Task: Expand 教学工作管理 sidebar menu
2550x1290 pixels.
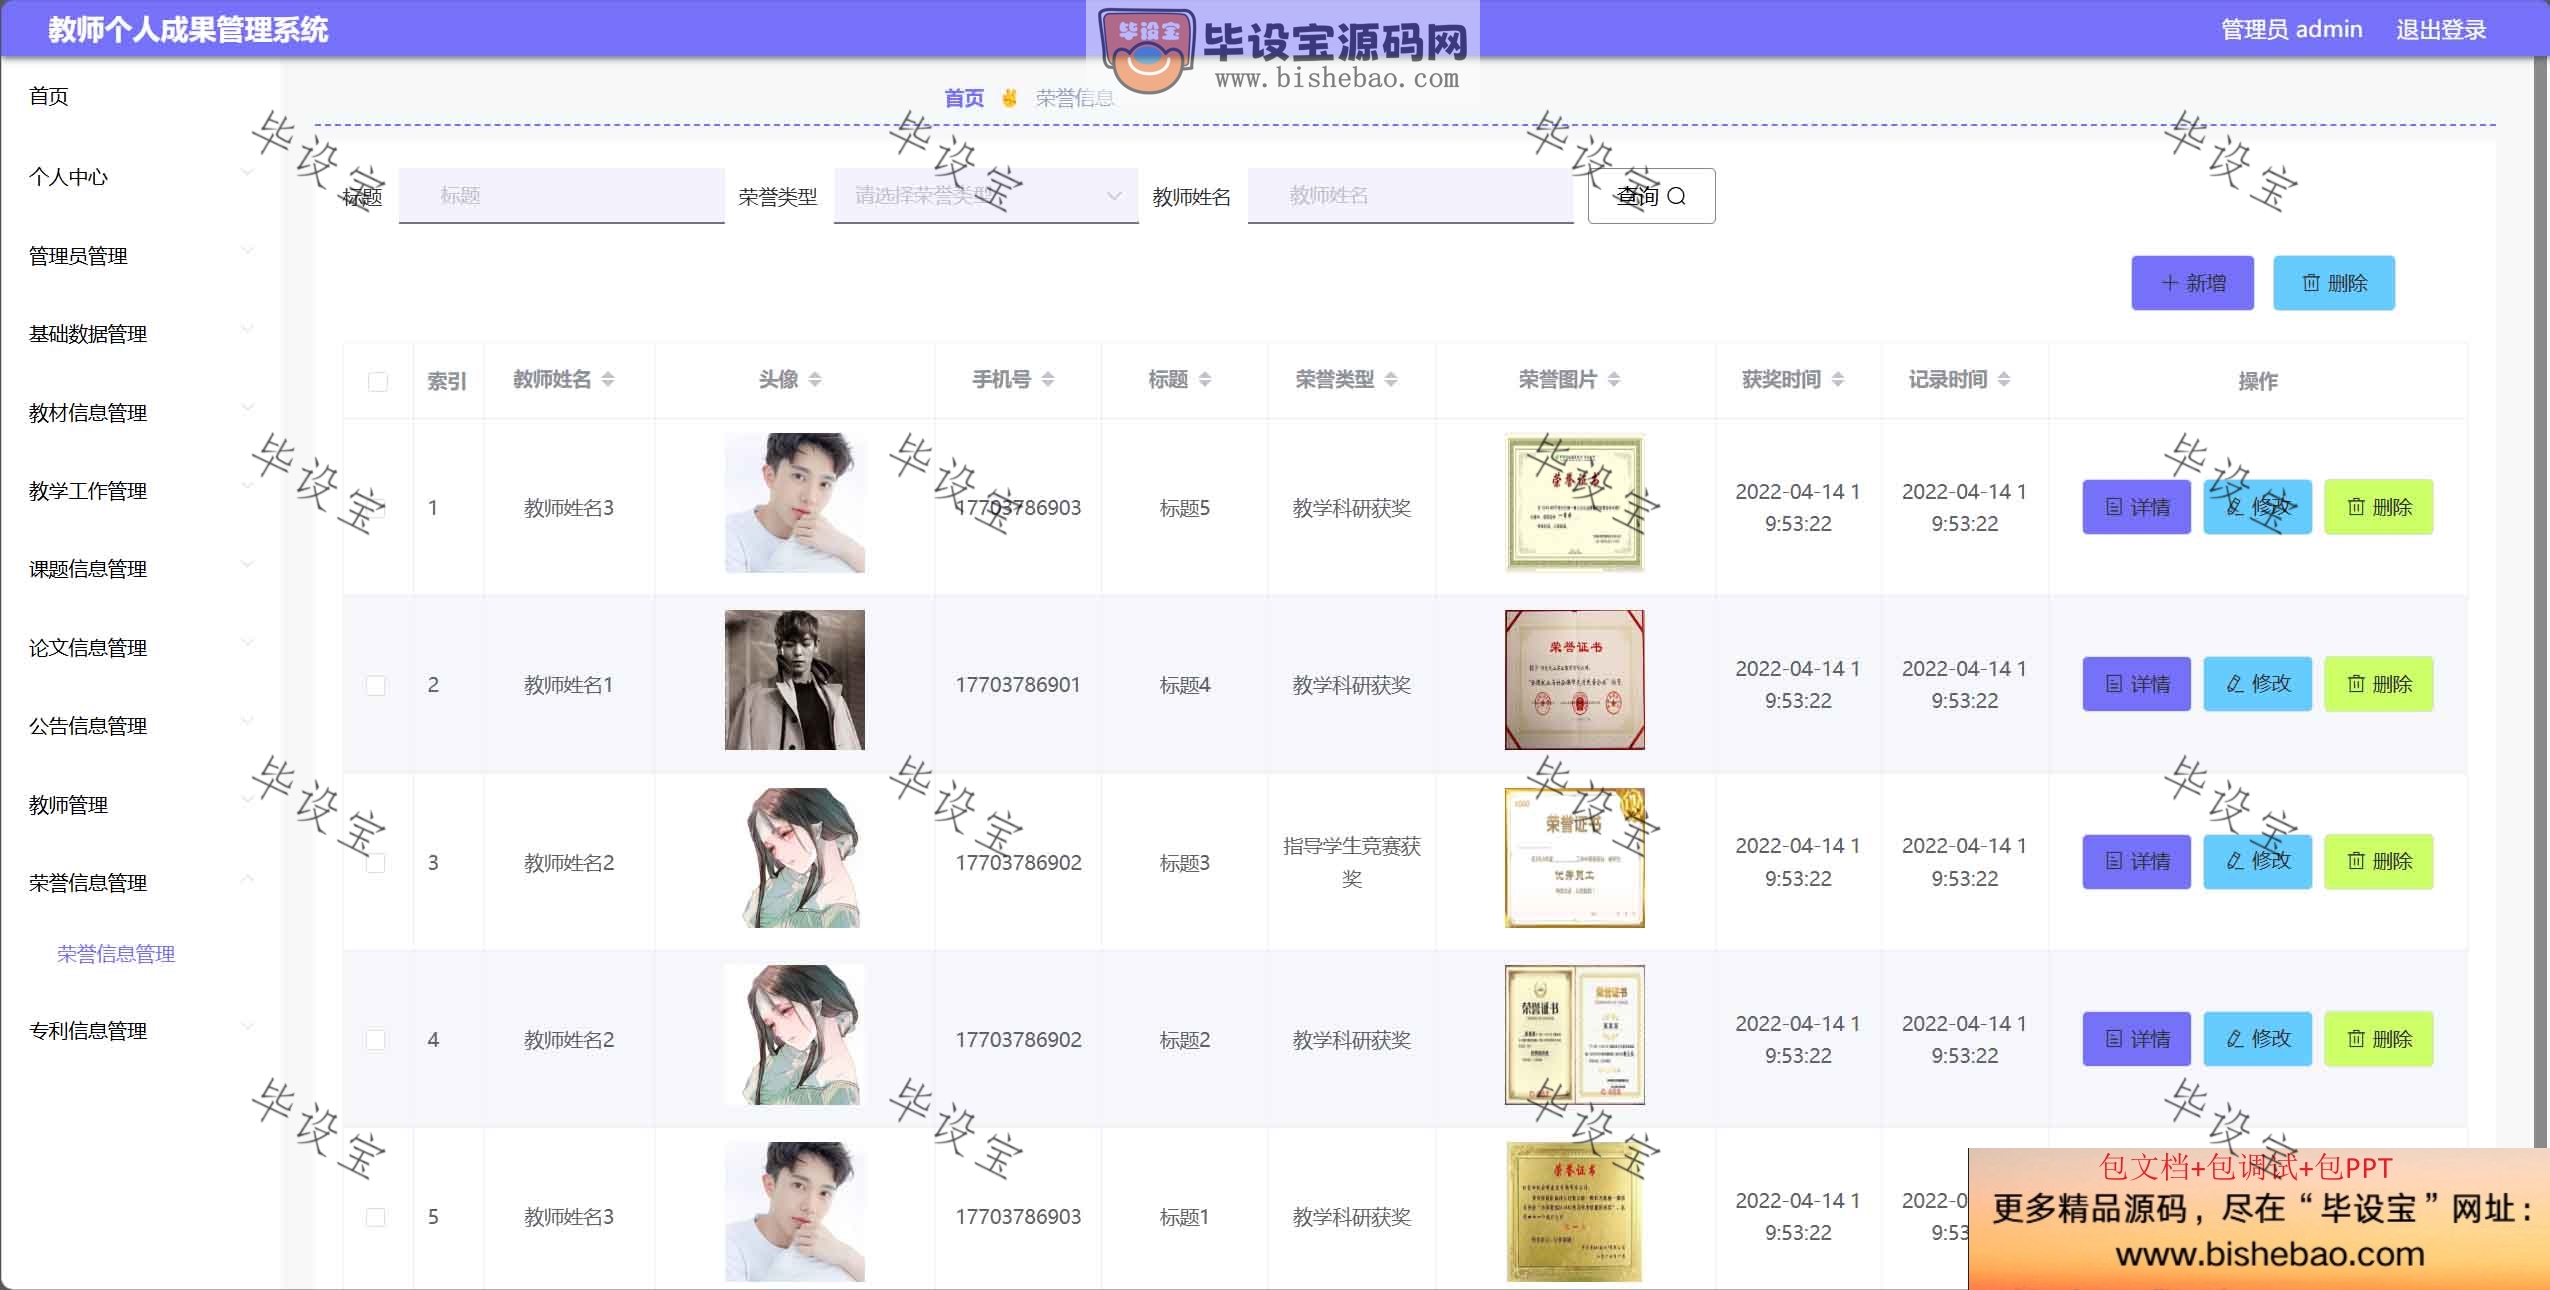Action: 140,491
